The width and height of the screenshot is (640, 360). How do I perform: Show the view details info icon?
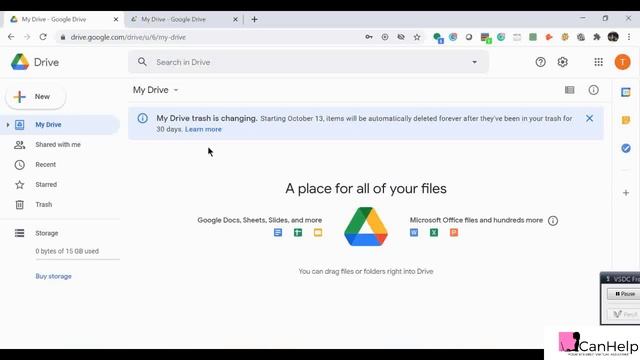(593, 90)
